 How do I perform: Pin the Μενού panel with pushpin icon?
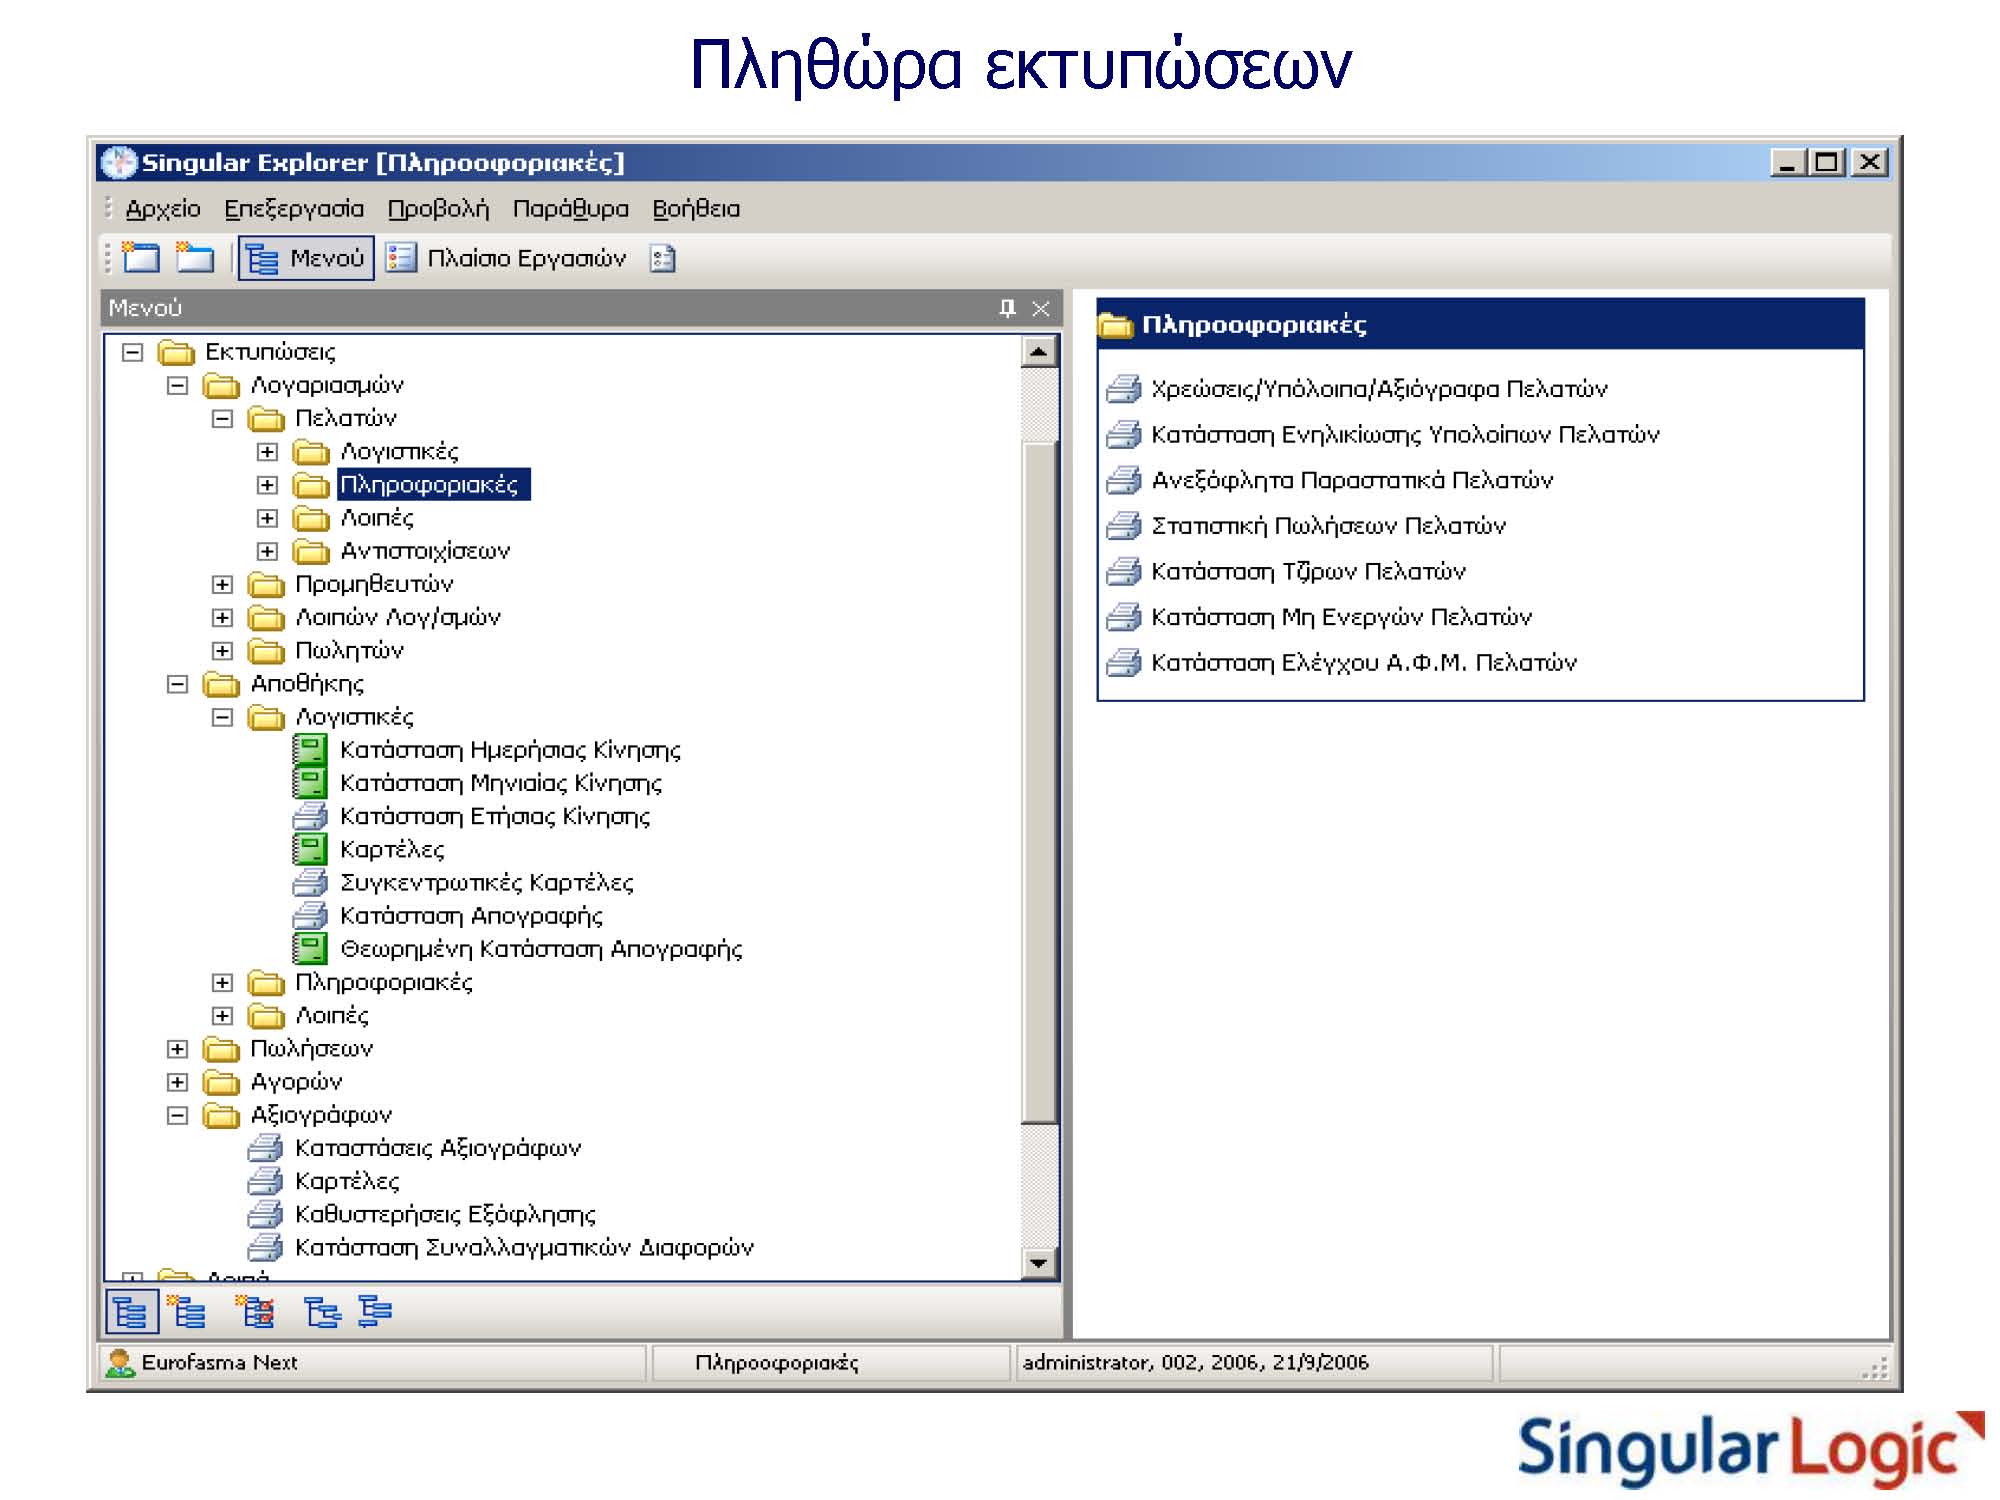pos(1007,308)
